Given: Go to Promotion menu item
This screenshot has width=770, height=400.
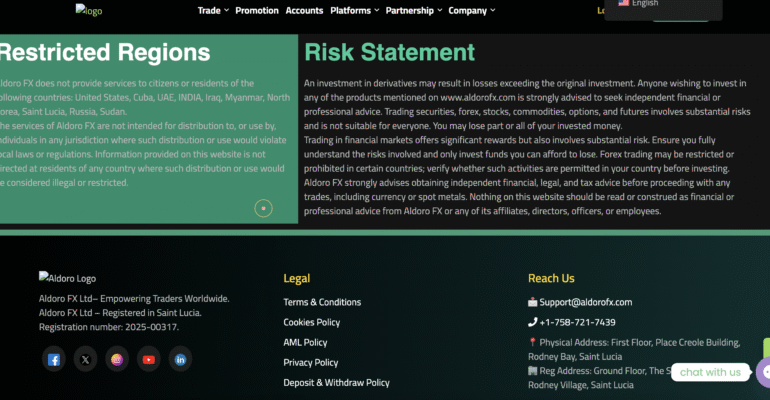Looking at the screenshot, I should [x=257, y=11].
